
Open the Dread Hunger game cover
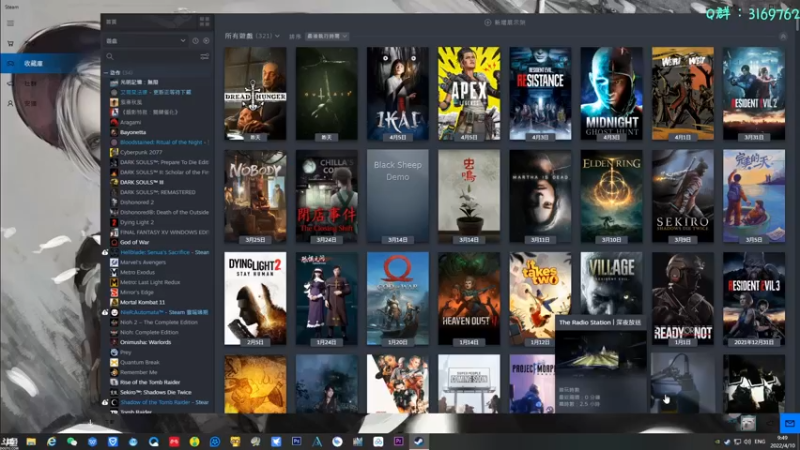pos(255,94)
